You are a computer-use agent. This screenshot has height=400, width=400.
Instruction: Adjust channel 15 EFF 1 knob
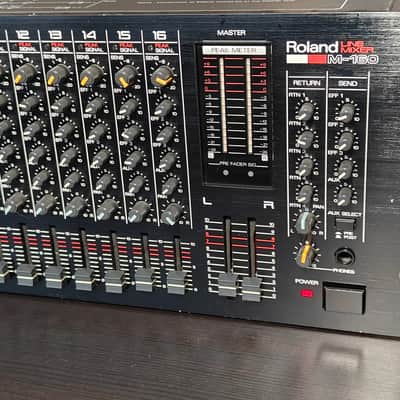pyautogui.click(x=128, y=107)
